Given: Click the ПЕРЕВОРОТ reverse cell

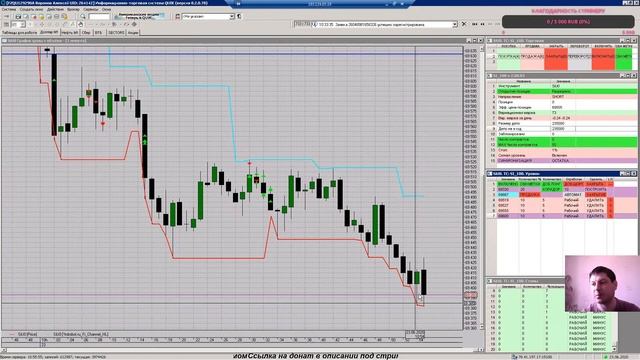Looking at the screenshot, I should coord(580,56).
